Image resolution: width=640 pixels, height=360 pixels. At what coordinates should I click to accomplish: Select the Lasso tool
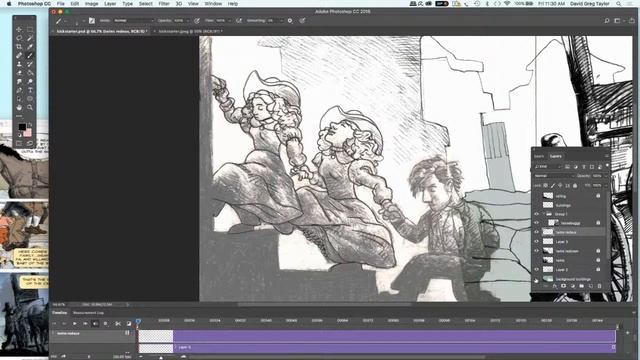(19, 38)
